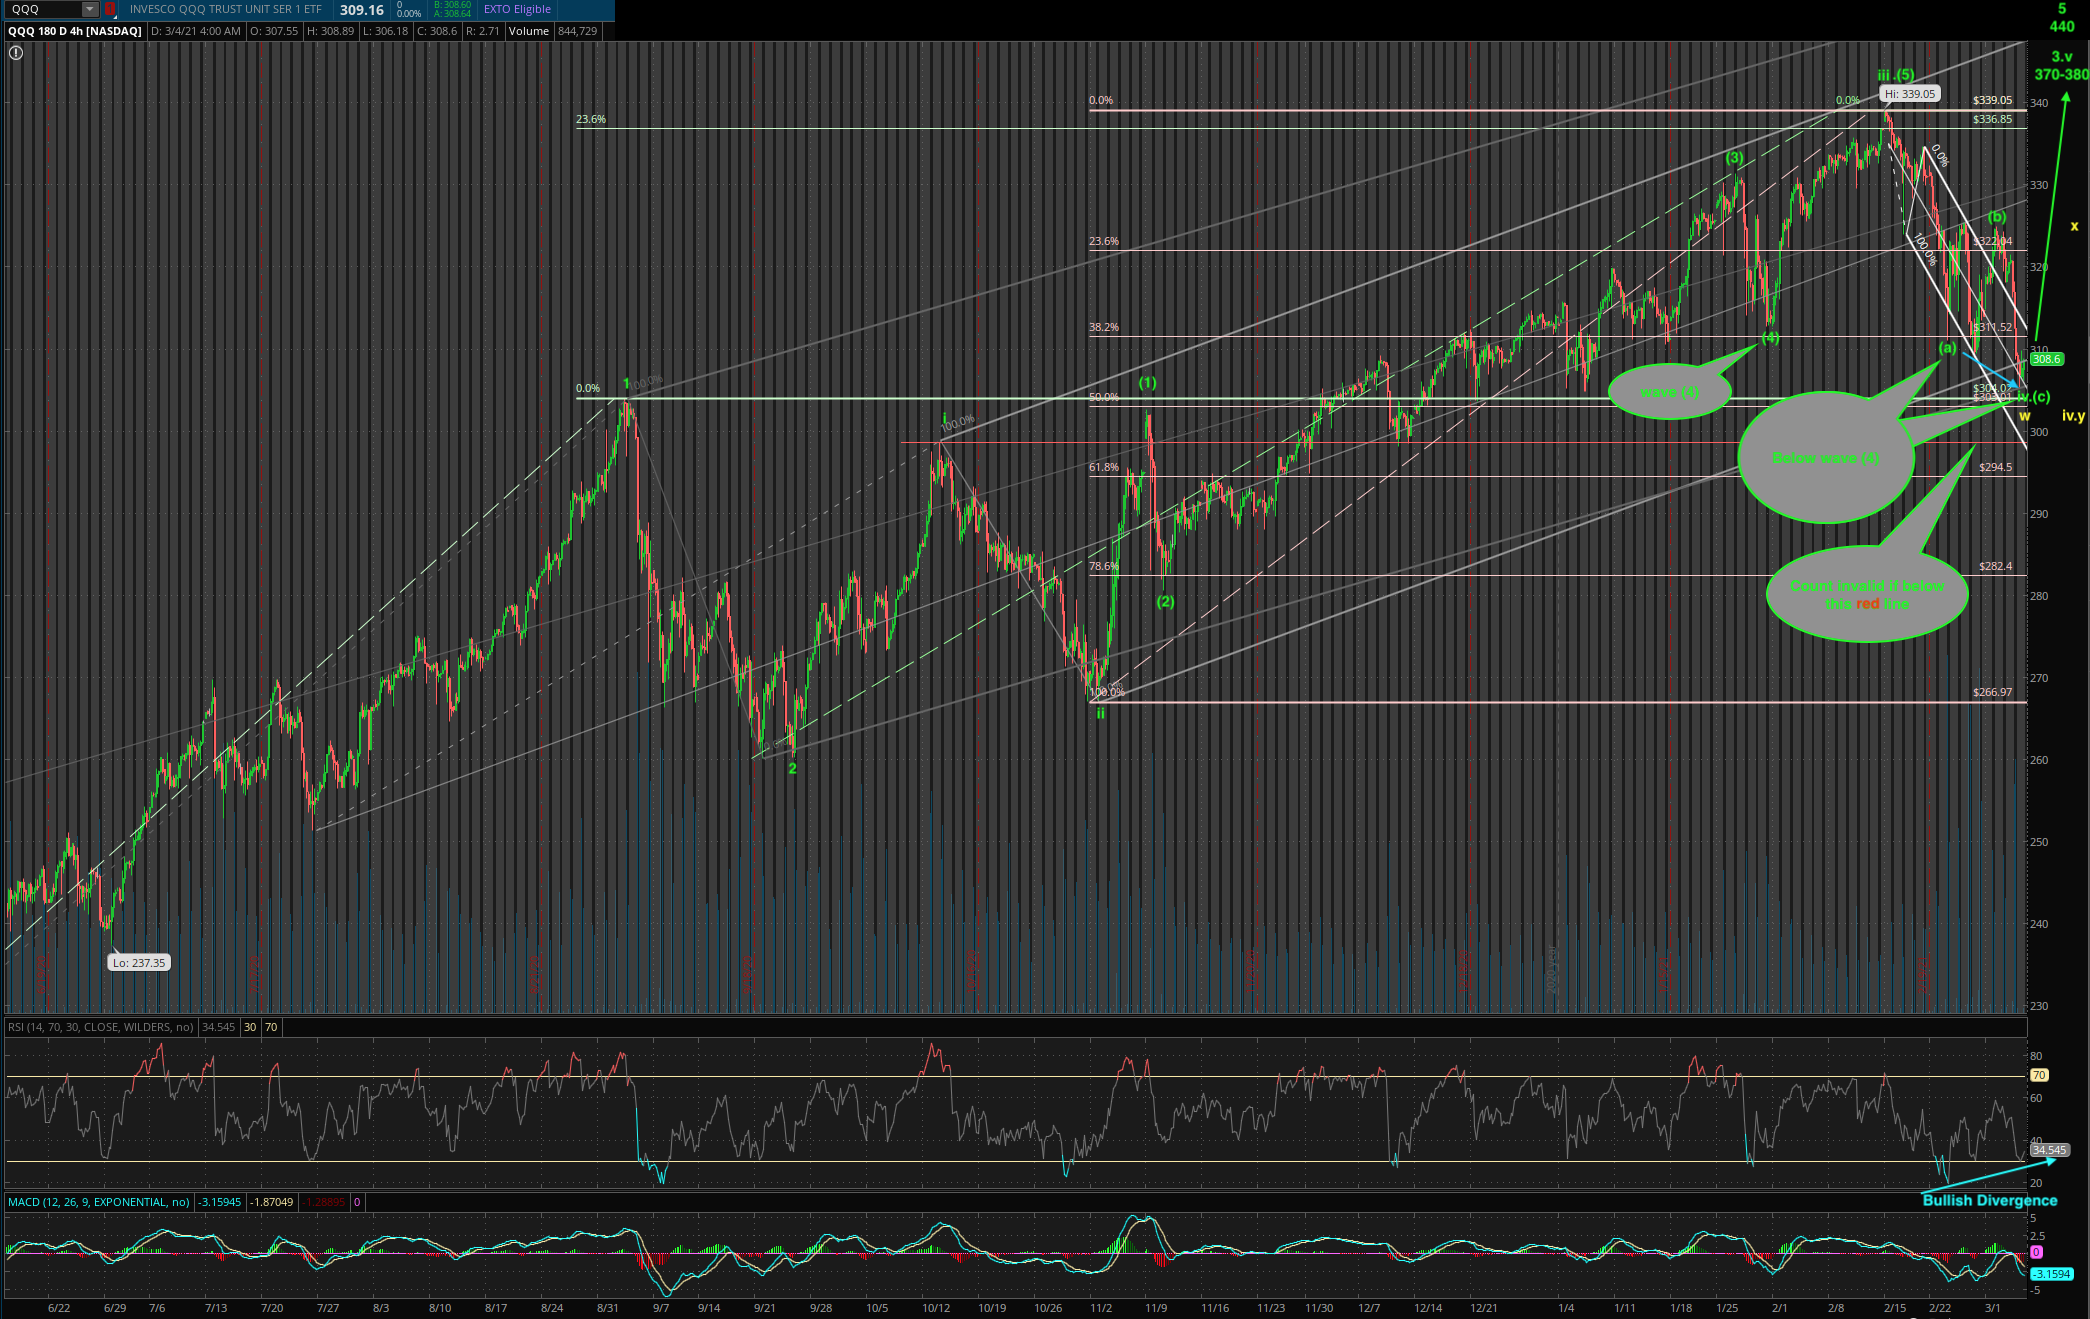This screenshot has width=2090, height=1319.
Task: Click the RSI overbought level 70 in header
Action: [271, 1027]
